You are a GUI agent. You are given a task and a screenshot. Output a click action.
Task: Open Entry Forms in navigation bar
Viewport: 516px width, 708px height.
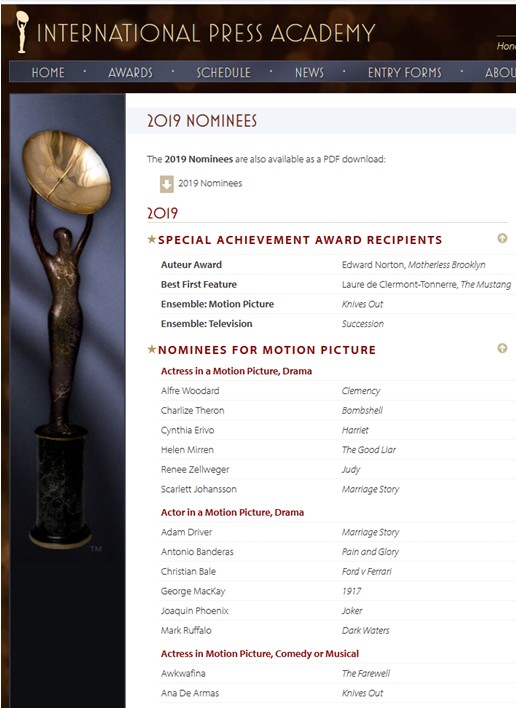pos(404,72)
